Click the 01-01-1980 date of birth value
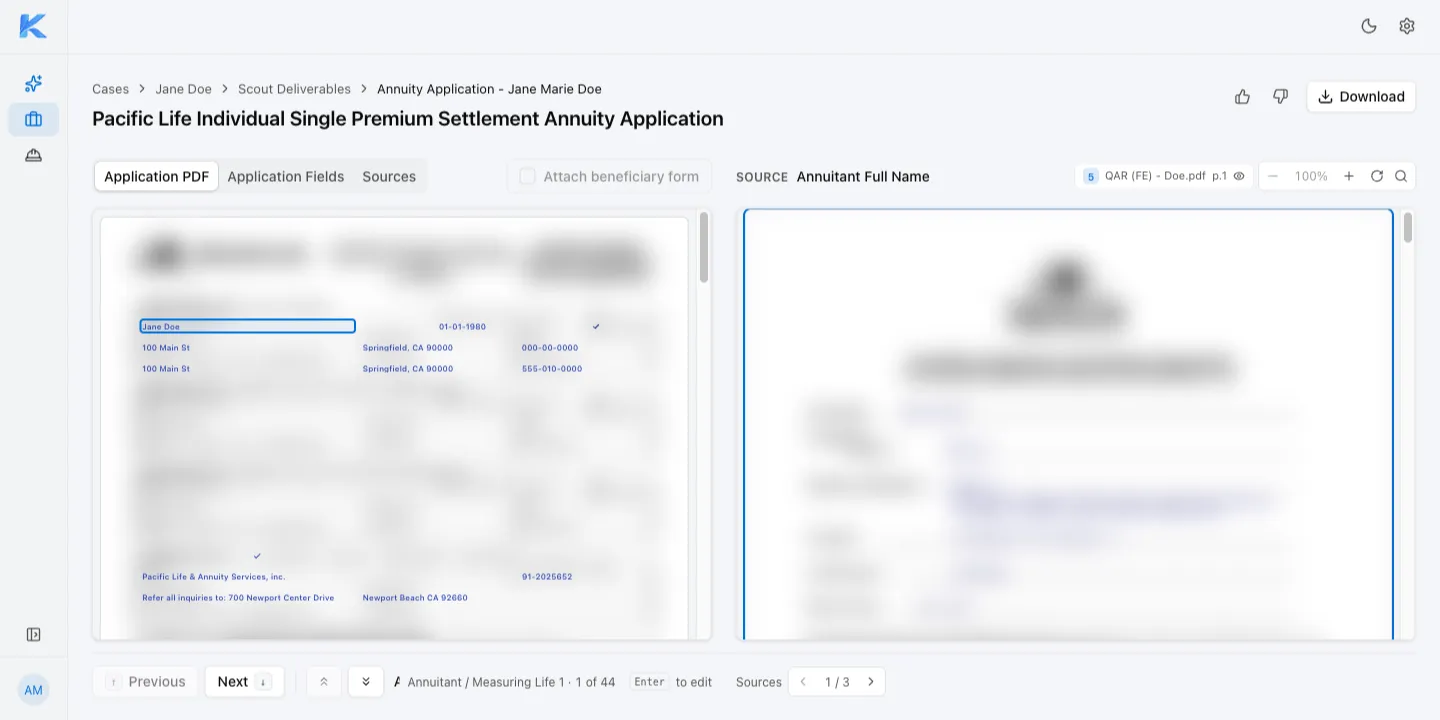 [462, 327]
